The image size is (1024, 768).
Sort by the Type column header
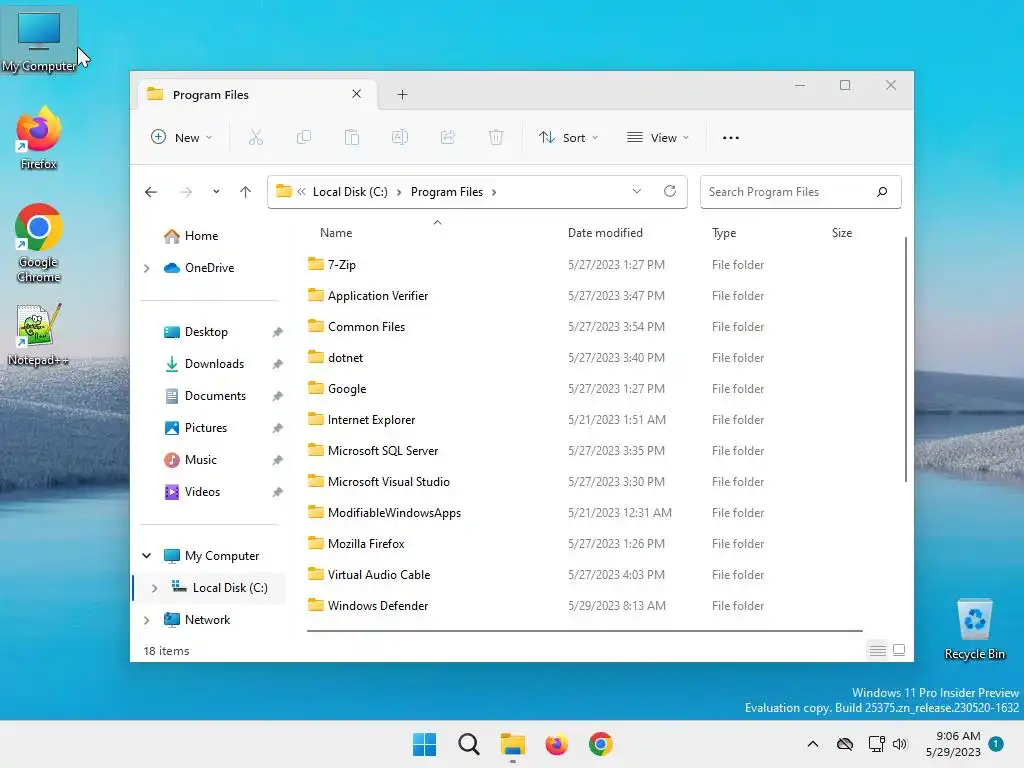click(724, 233)
